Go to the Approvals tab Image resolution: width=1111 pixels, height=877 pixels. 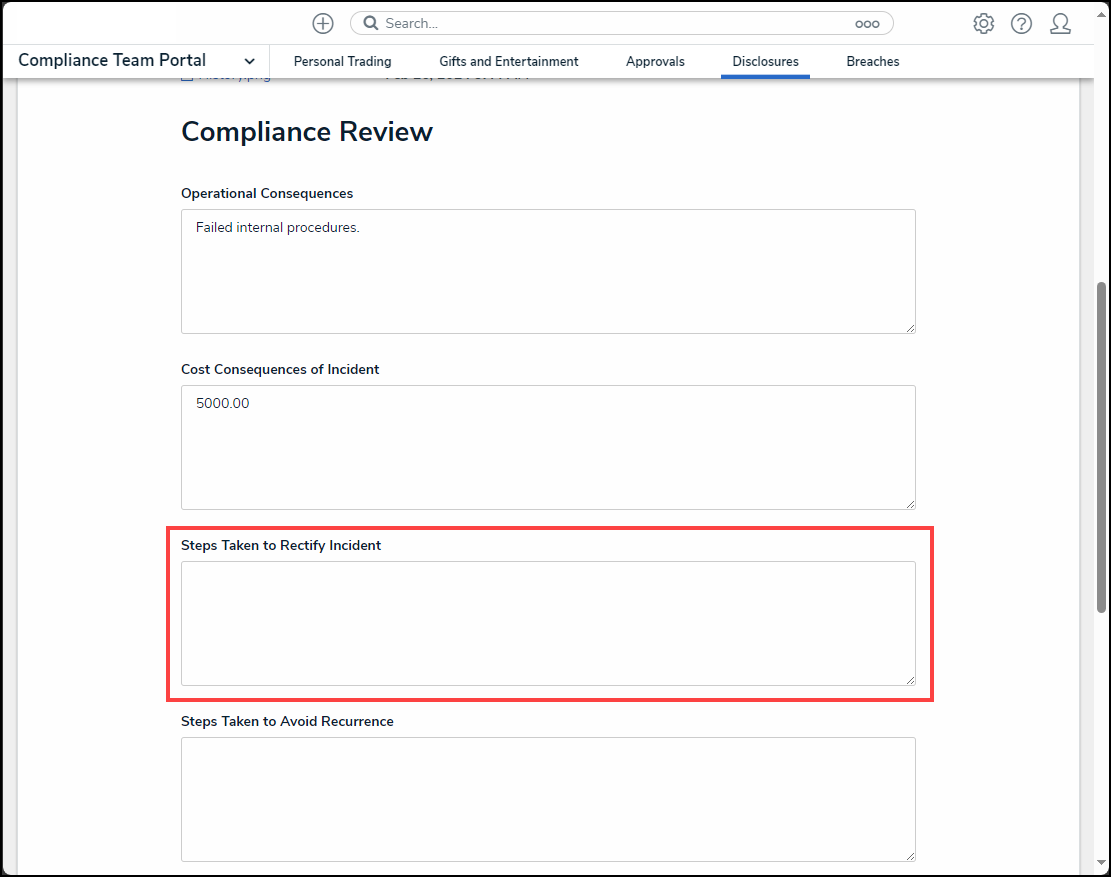(655, 61)
